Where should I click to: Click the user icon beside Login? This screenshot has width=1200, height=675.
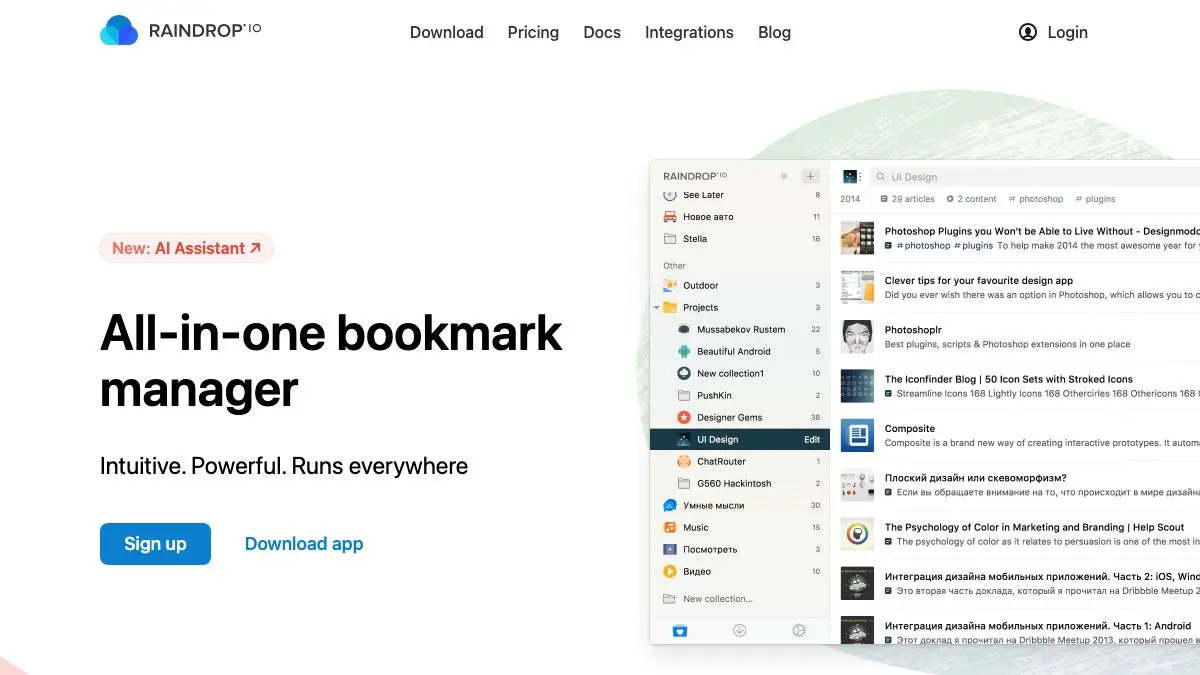tap(1028, 32)
